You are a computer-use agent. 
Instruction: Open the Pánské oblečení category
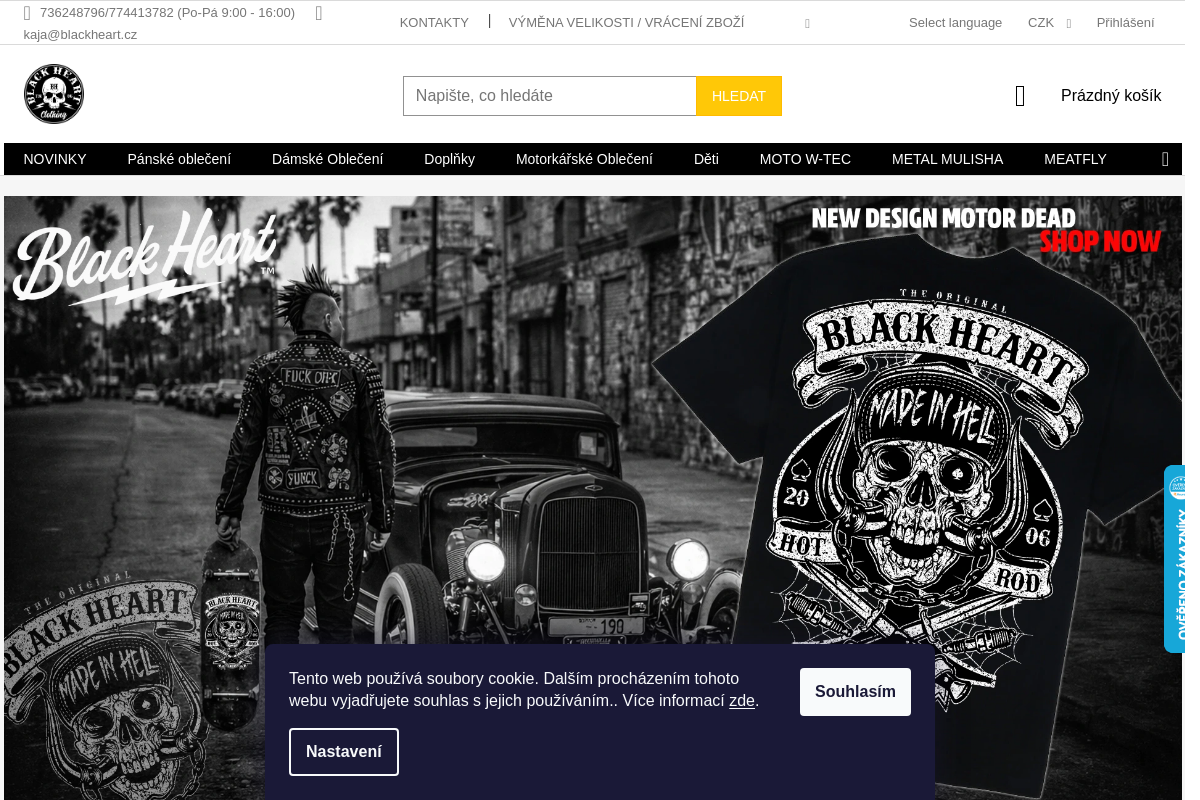tap(179, 159)
